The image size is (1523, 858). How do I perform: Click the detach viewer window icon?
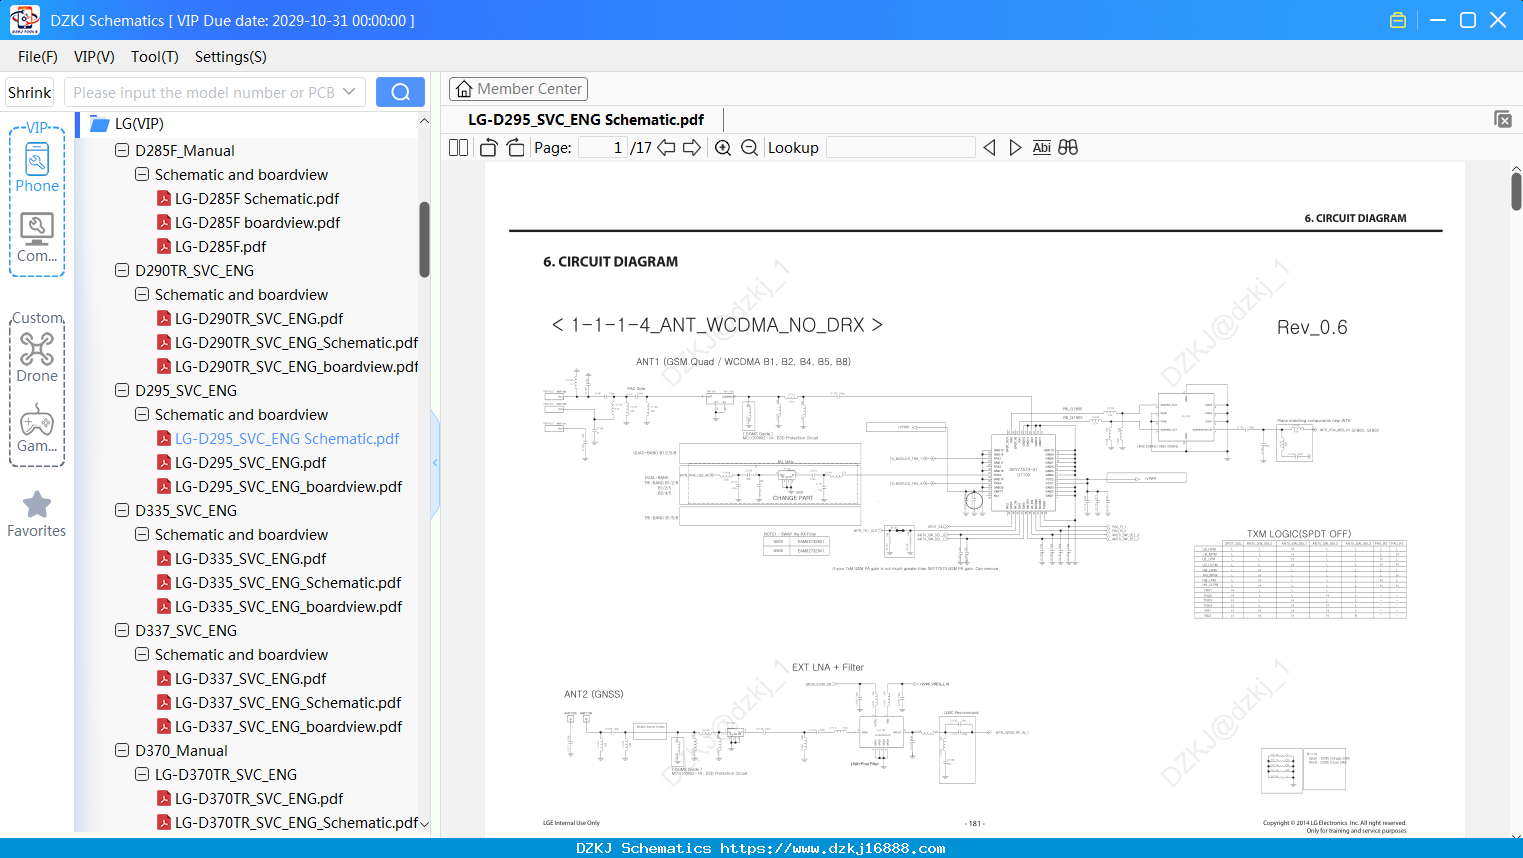click(1503, 119)
